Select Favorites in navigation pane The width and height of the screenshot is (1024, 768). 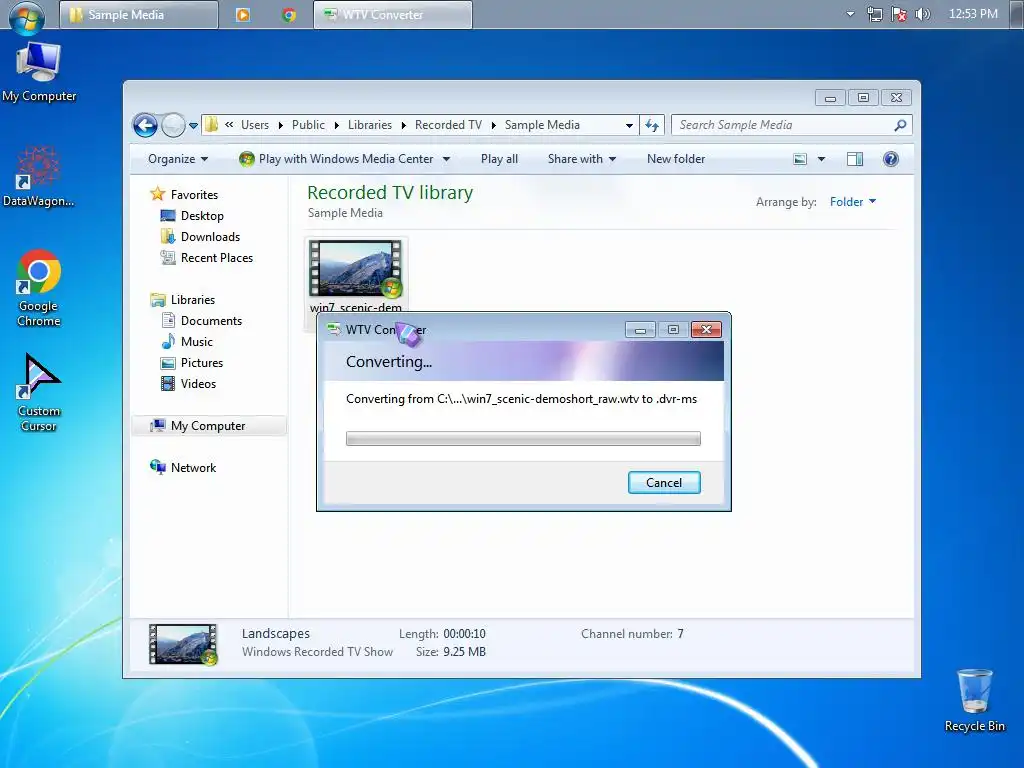point(194,195)
